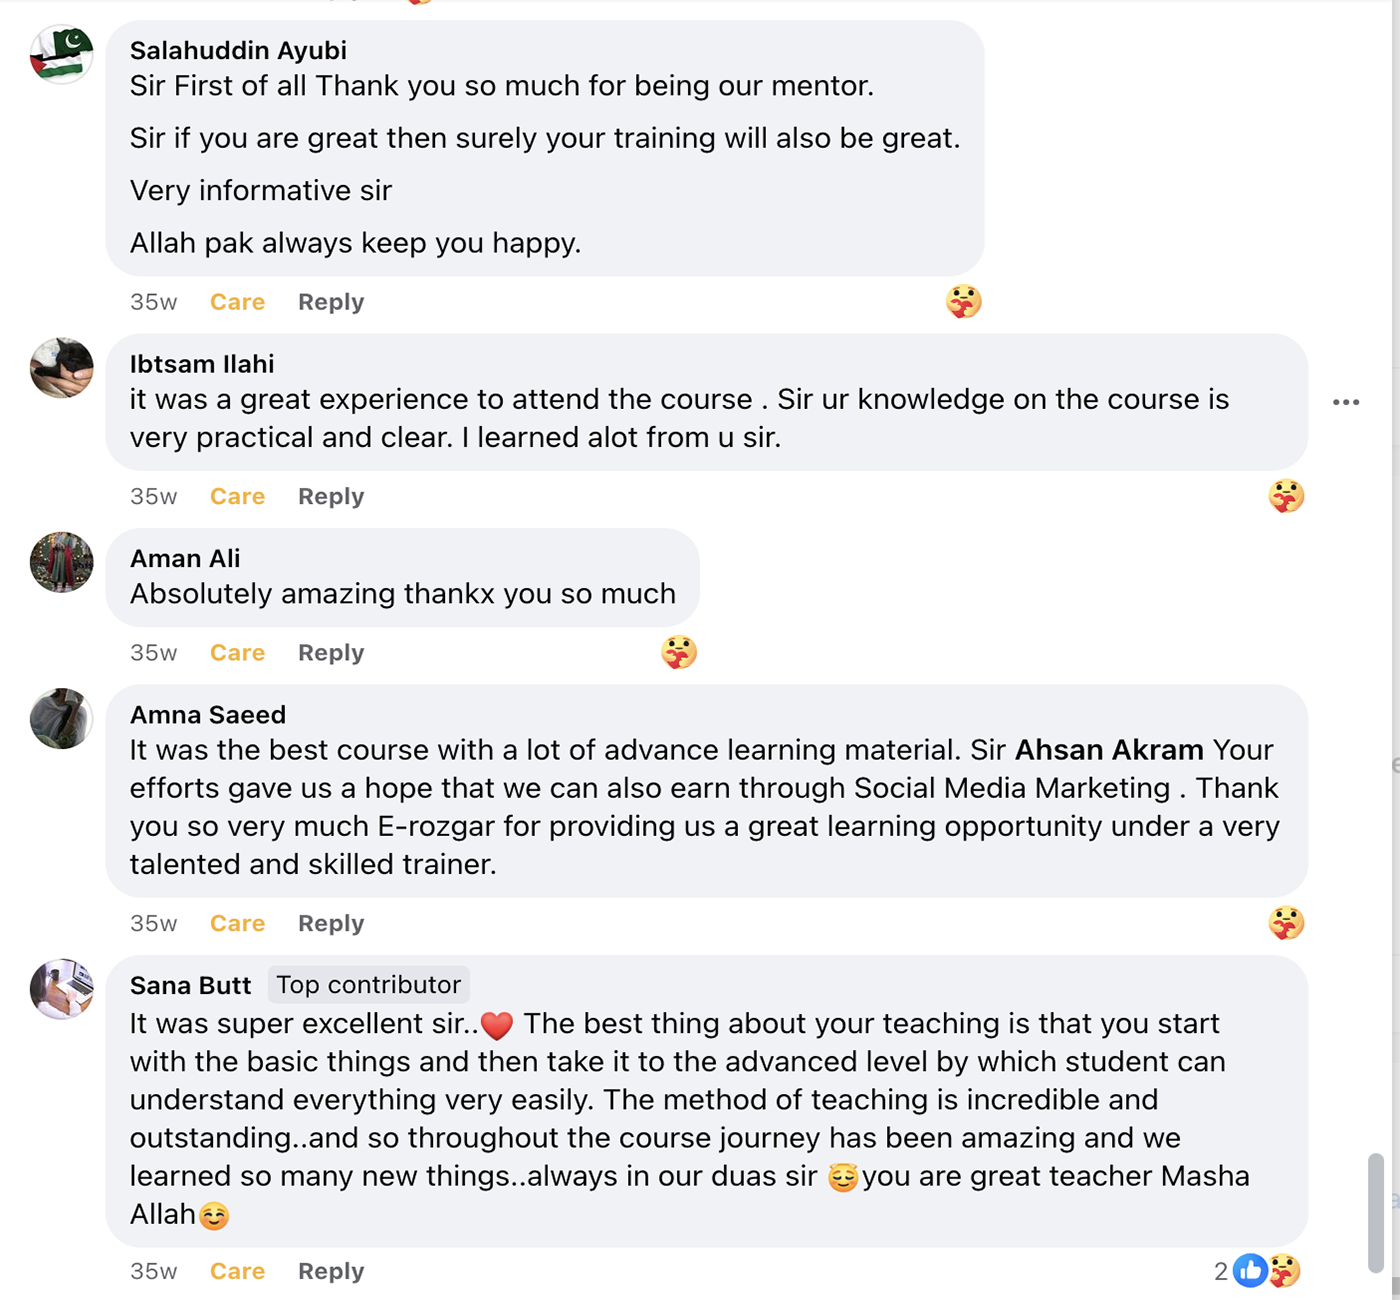The height and width of the screenshot is (1300, 1400).
Task: Open Amna Saeed's profile via her name
Action: click(x=208, y=715)
